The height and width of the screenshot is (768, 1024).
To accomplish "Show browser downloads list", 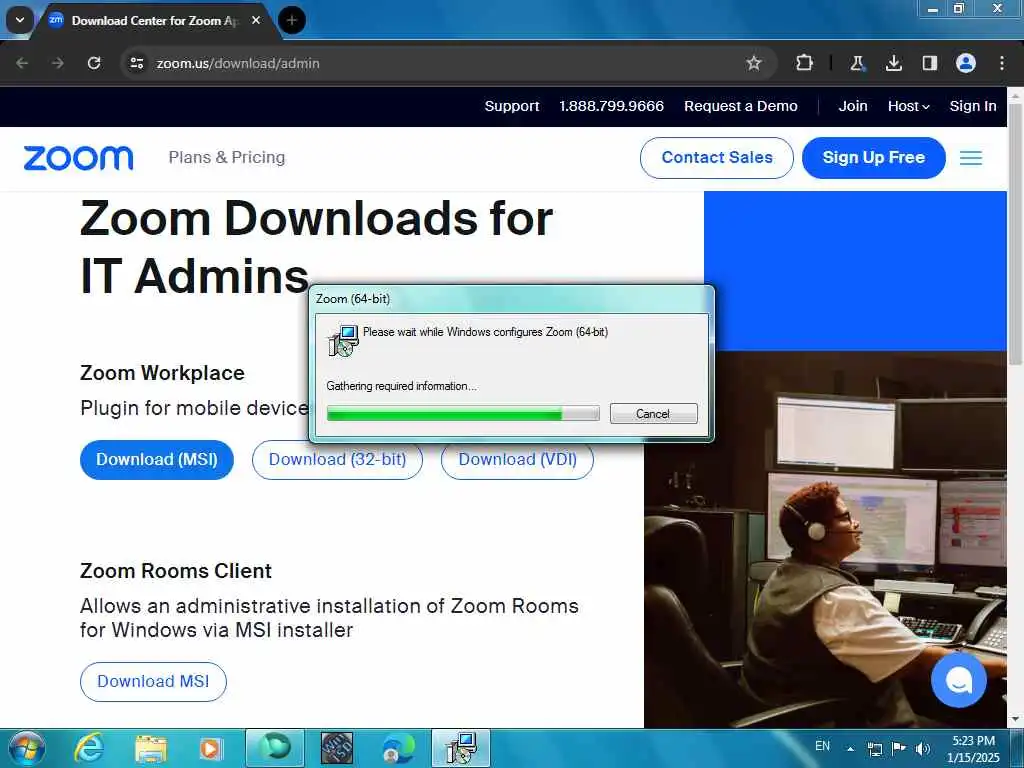I will coord(893,63).
